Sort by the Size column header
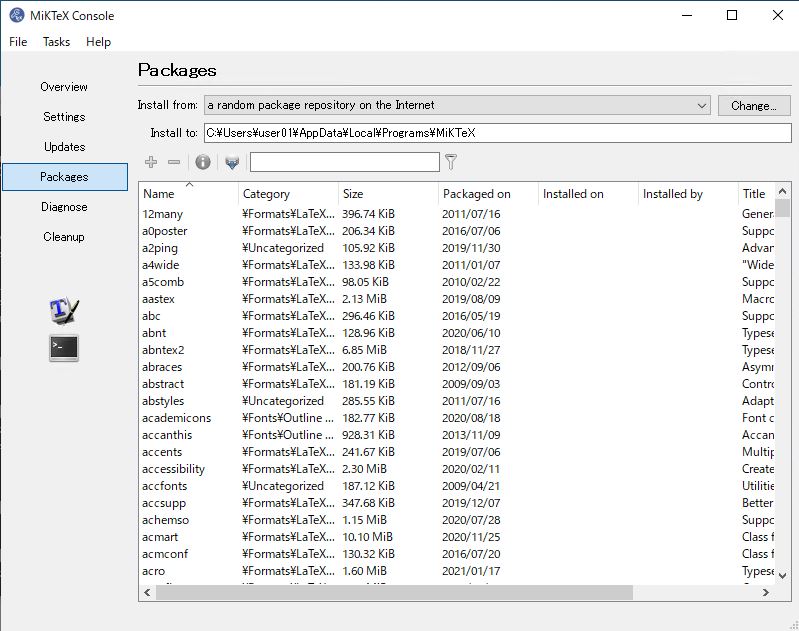799x631 pixels. [388, 194]
